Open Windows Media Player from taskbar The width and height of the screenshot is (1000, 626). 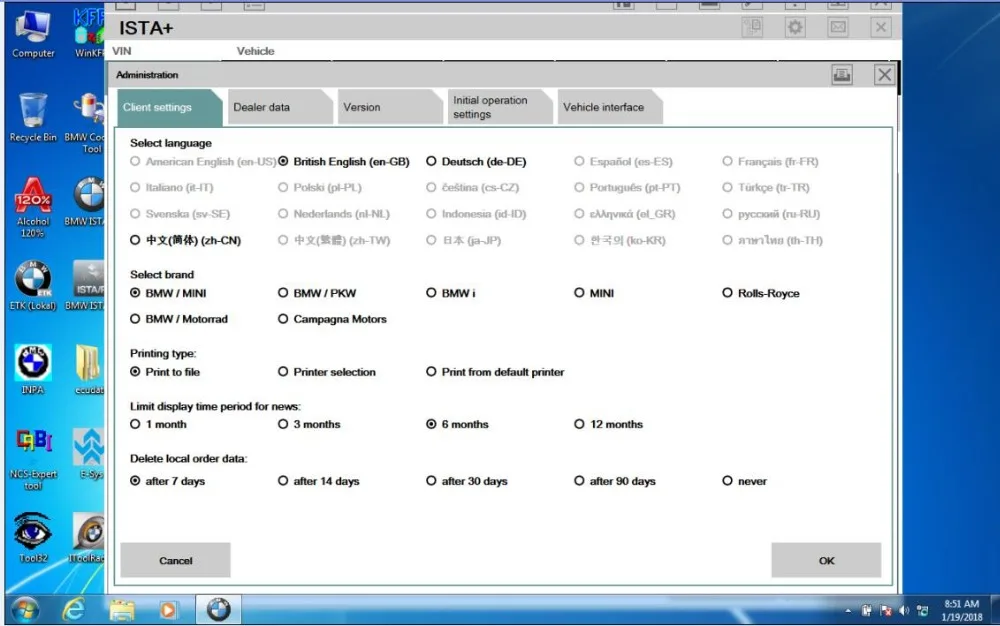[168, 610]
